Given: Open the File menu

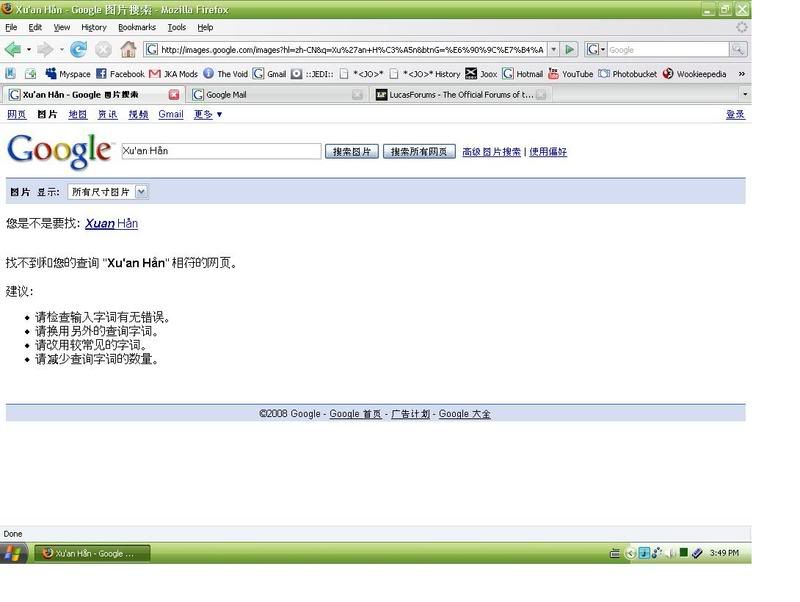Looking at the screenshot, I should tap(11, 27).
